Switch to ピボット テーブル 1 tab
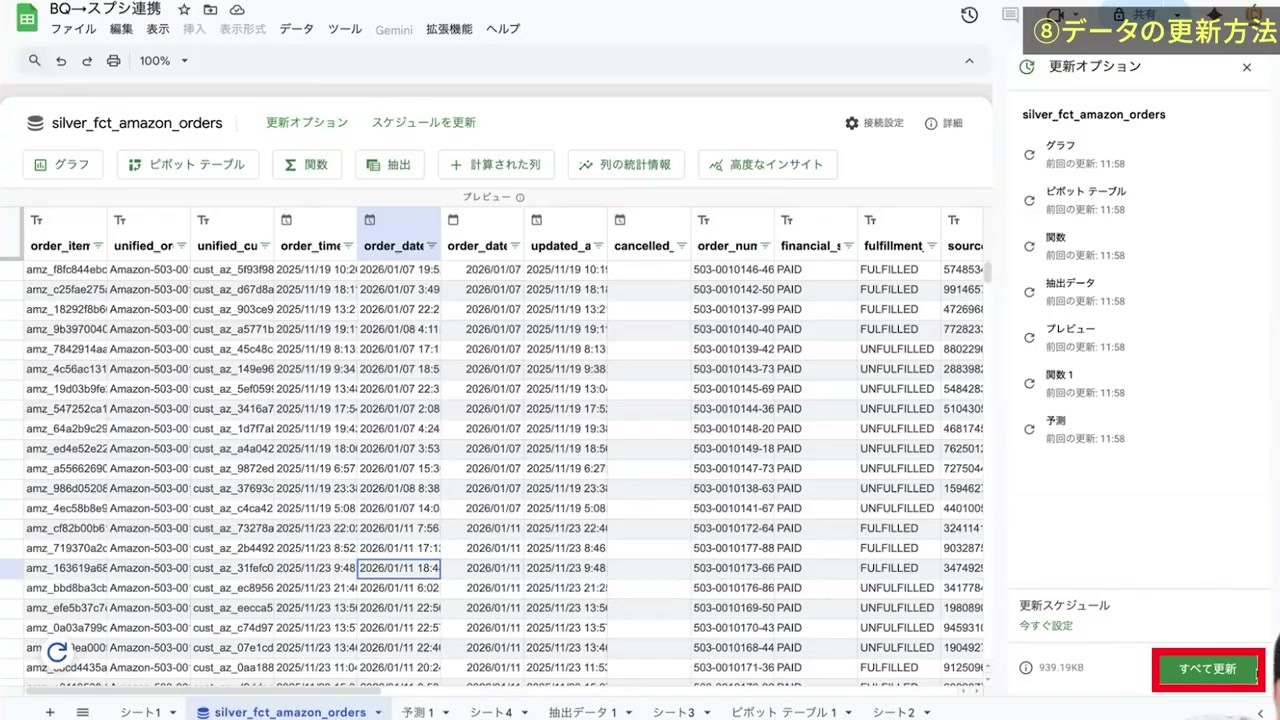Viewport: 1280px width, 720px height. pyautogui.click(x=784, y=712)
